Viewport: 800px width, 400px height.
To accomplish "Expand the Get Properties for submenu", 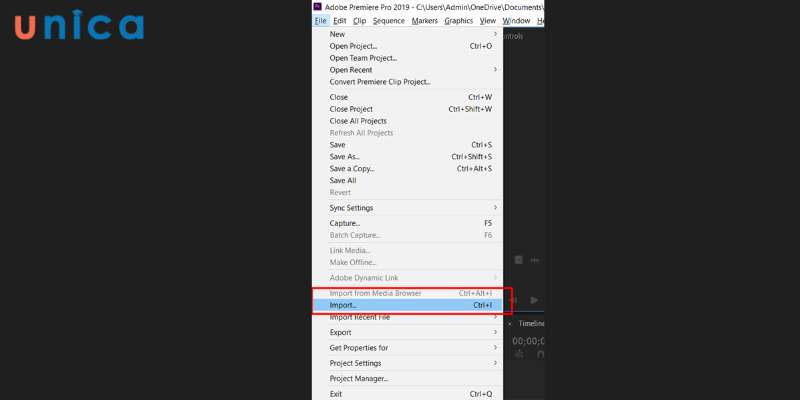I will 407,347.
